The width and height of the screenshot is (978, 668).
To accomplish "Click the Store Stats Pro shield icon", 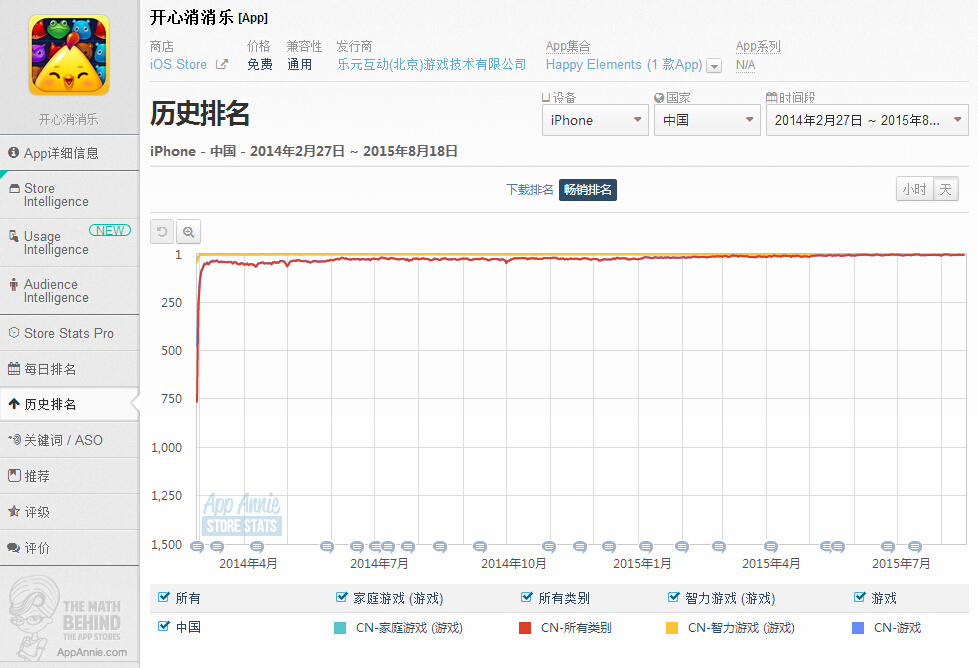I will pos(14,332).
